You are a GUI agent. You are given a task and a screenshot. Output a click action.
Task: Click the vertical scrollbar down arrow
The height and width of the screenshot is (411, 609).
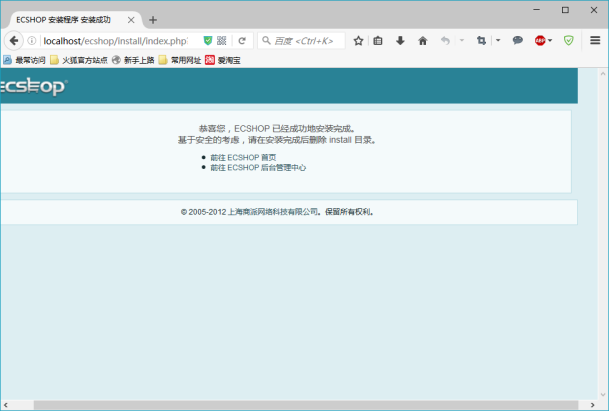click(603, 395)
